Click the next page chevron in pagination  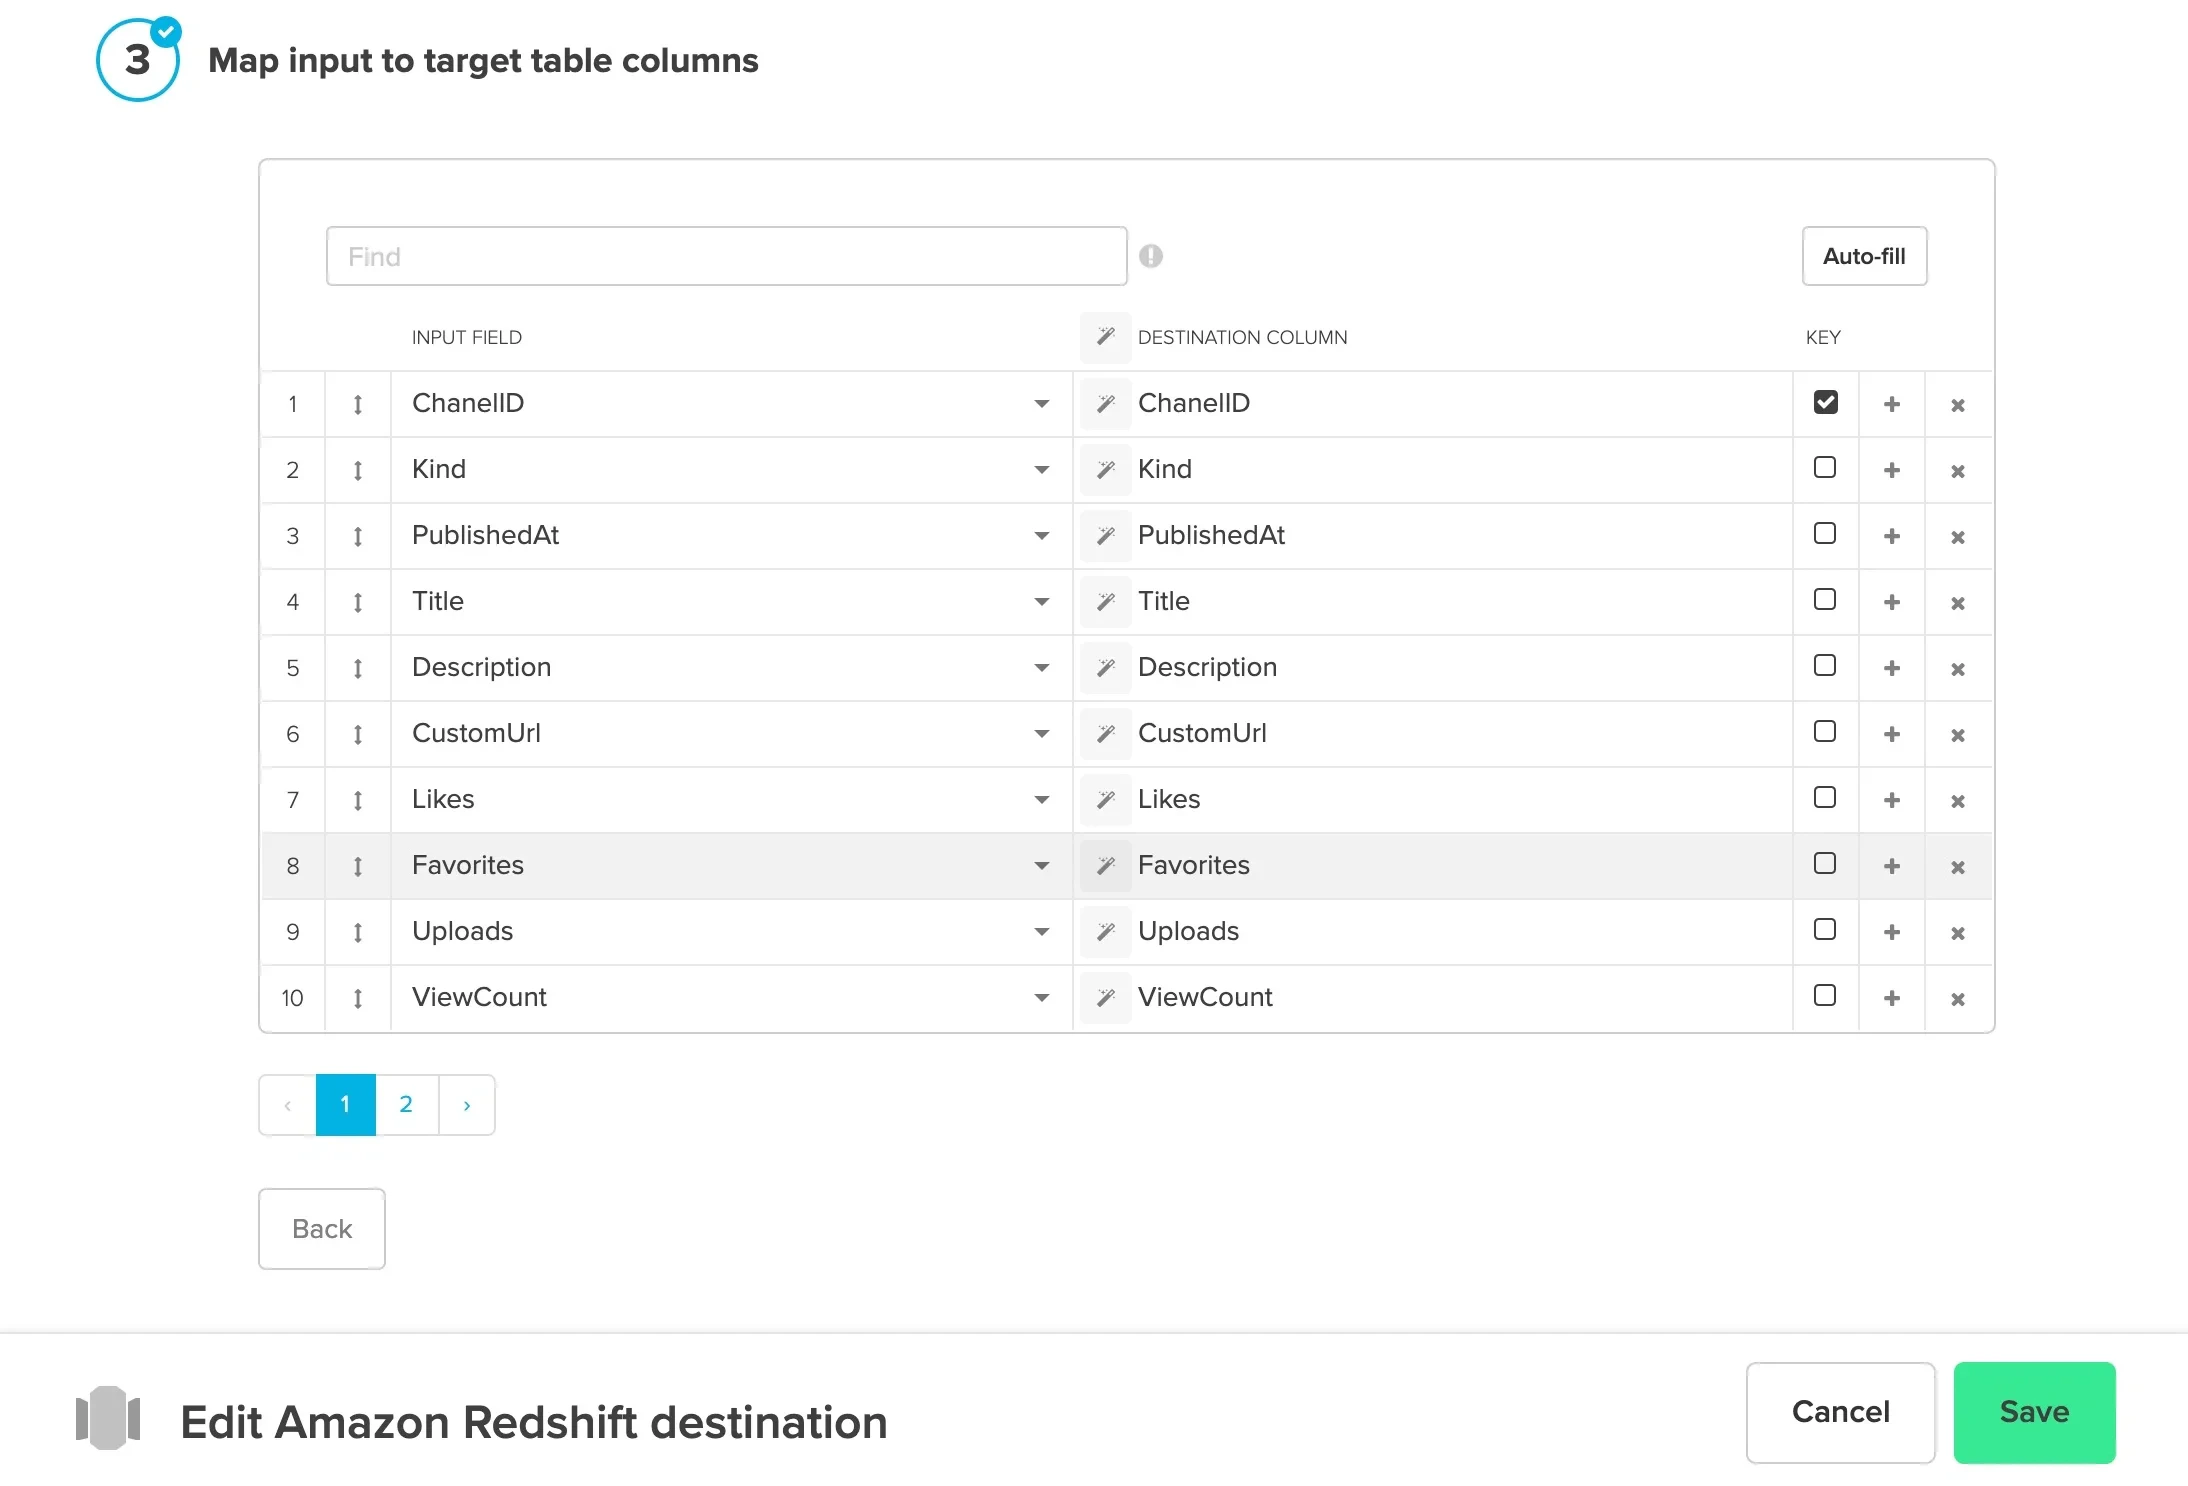466,1104
